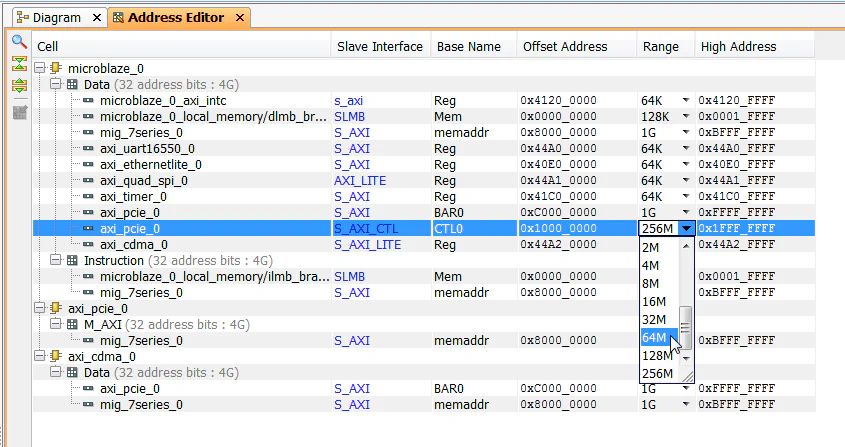Click the Slave Interface column header
This screenshot has width=845, height=447.
click(x=380, y=47)
